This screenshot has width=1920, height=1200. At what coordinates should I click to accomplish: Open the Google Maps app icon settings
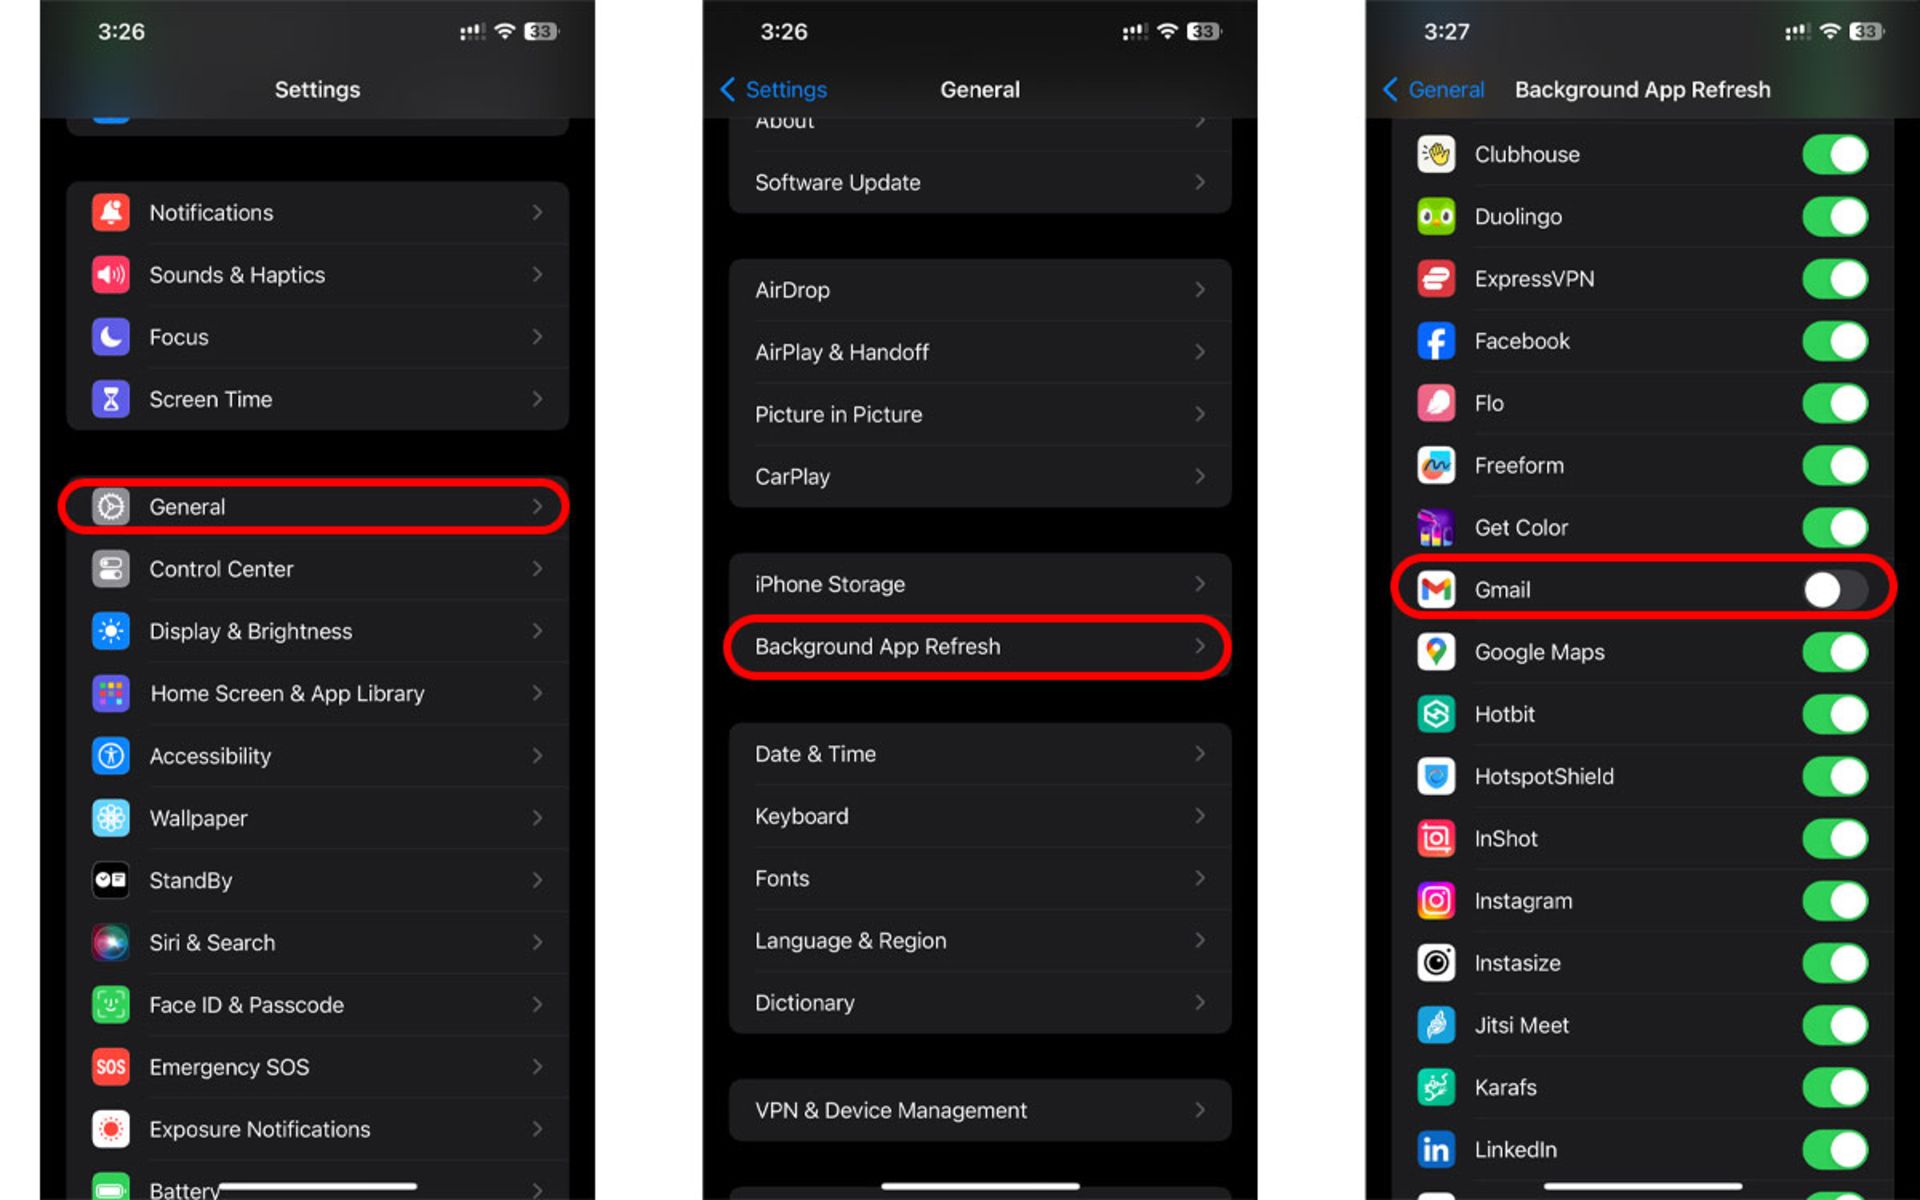[x=1438, y=651]
